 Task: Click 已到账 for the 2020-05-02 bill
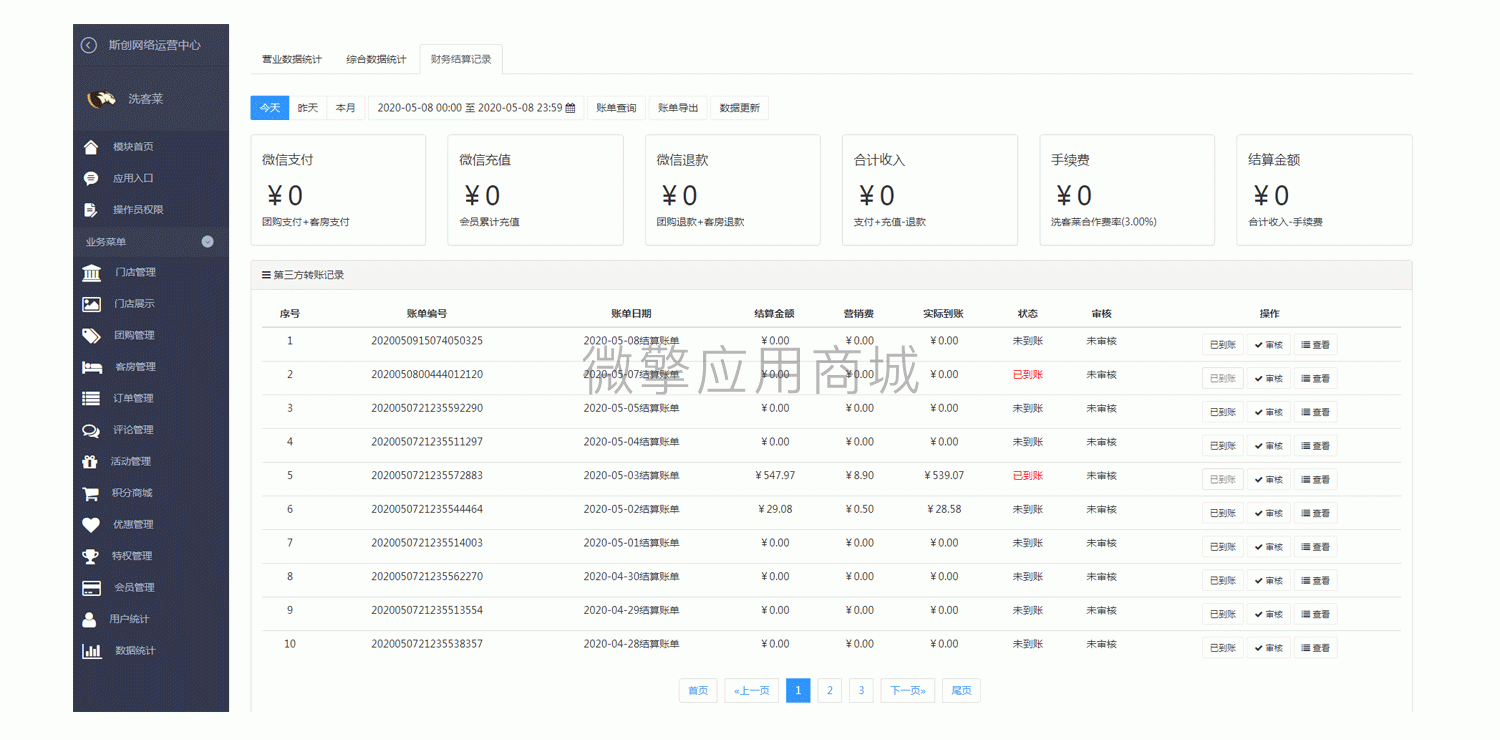coord(1223,513)
